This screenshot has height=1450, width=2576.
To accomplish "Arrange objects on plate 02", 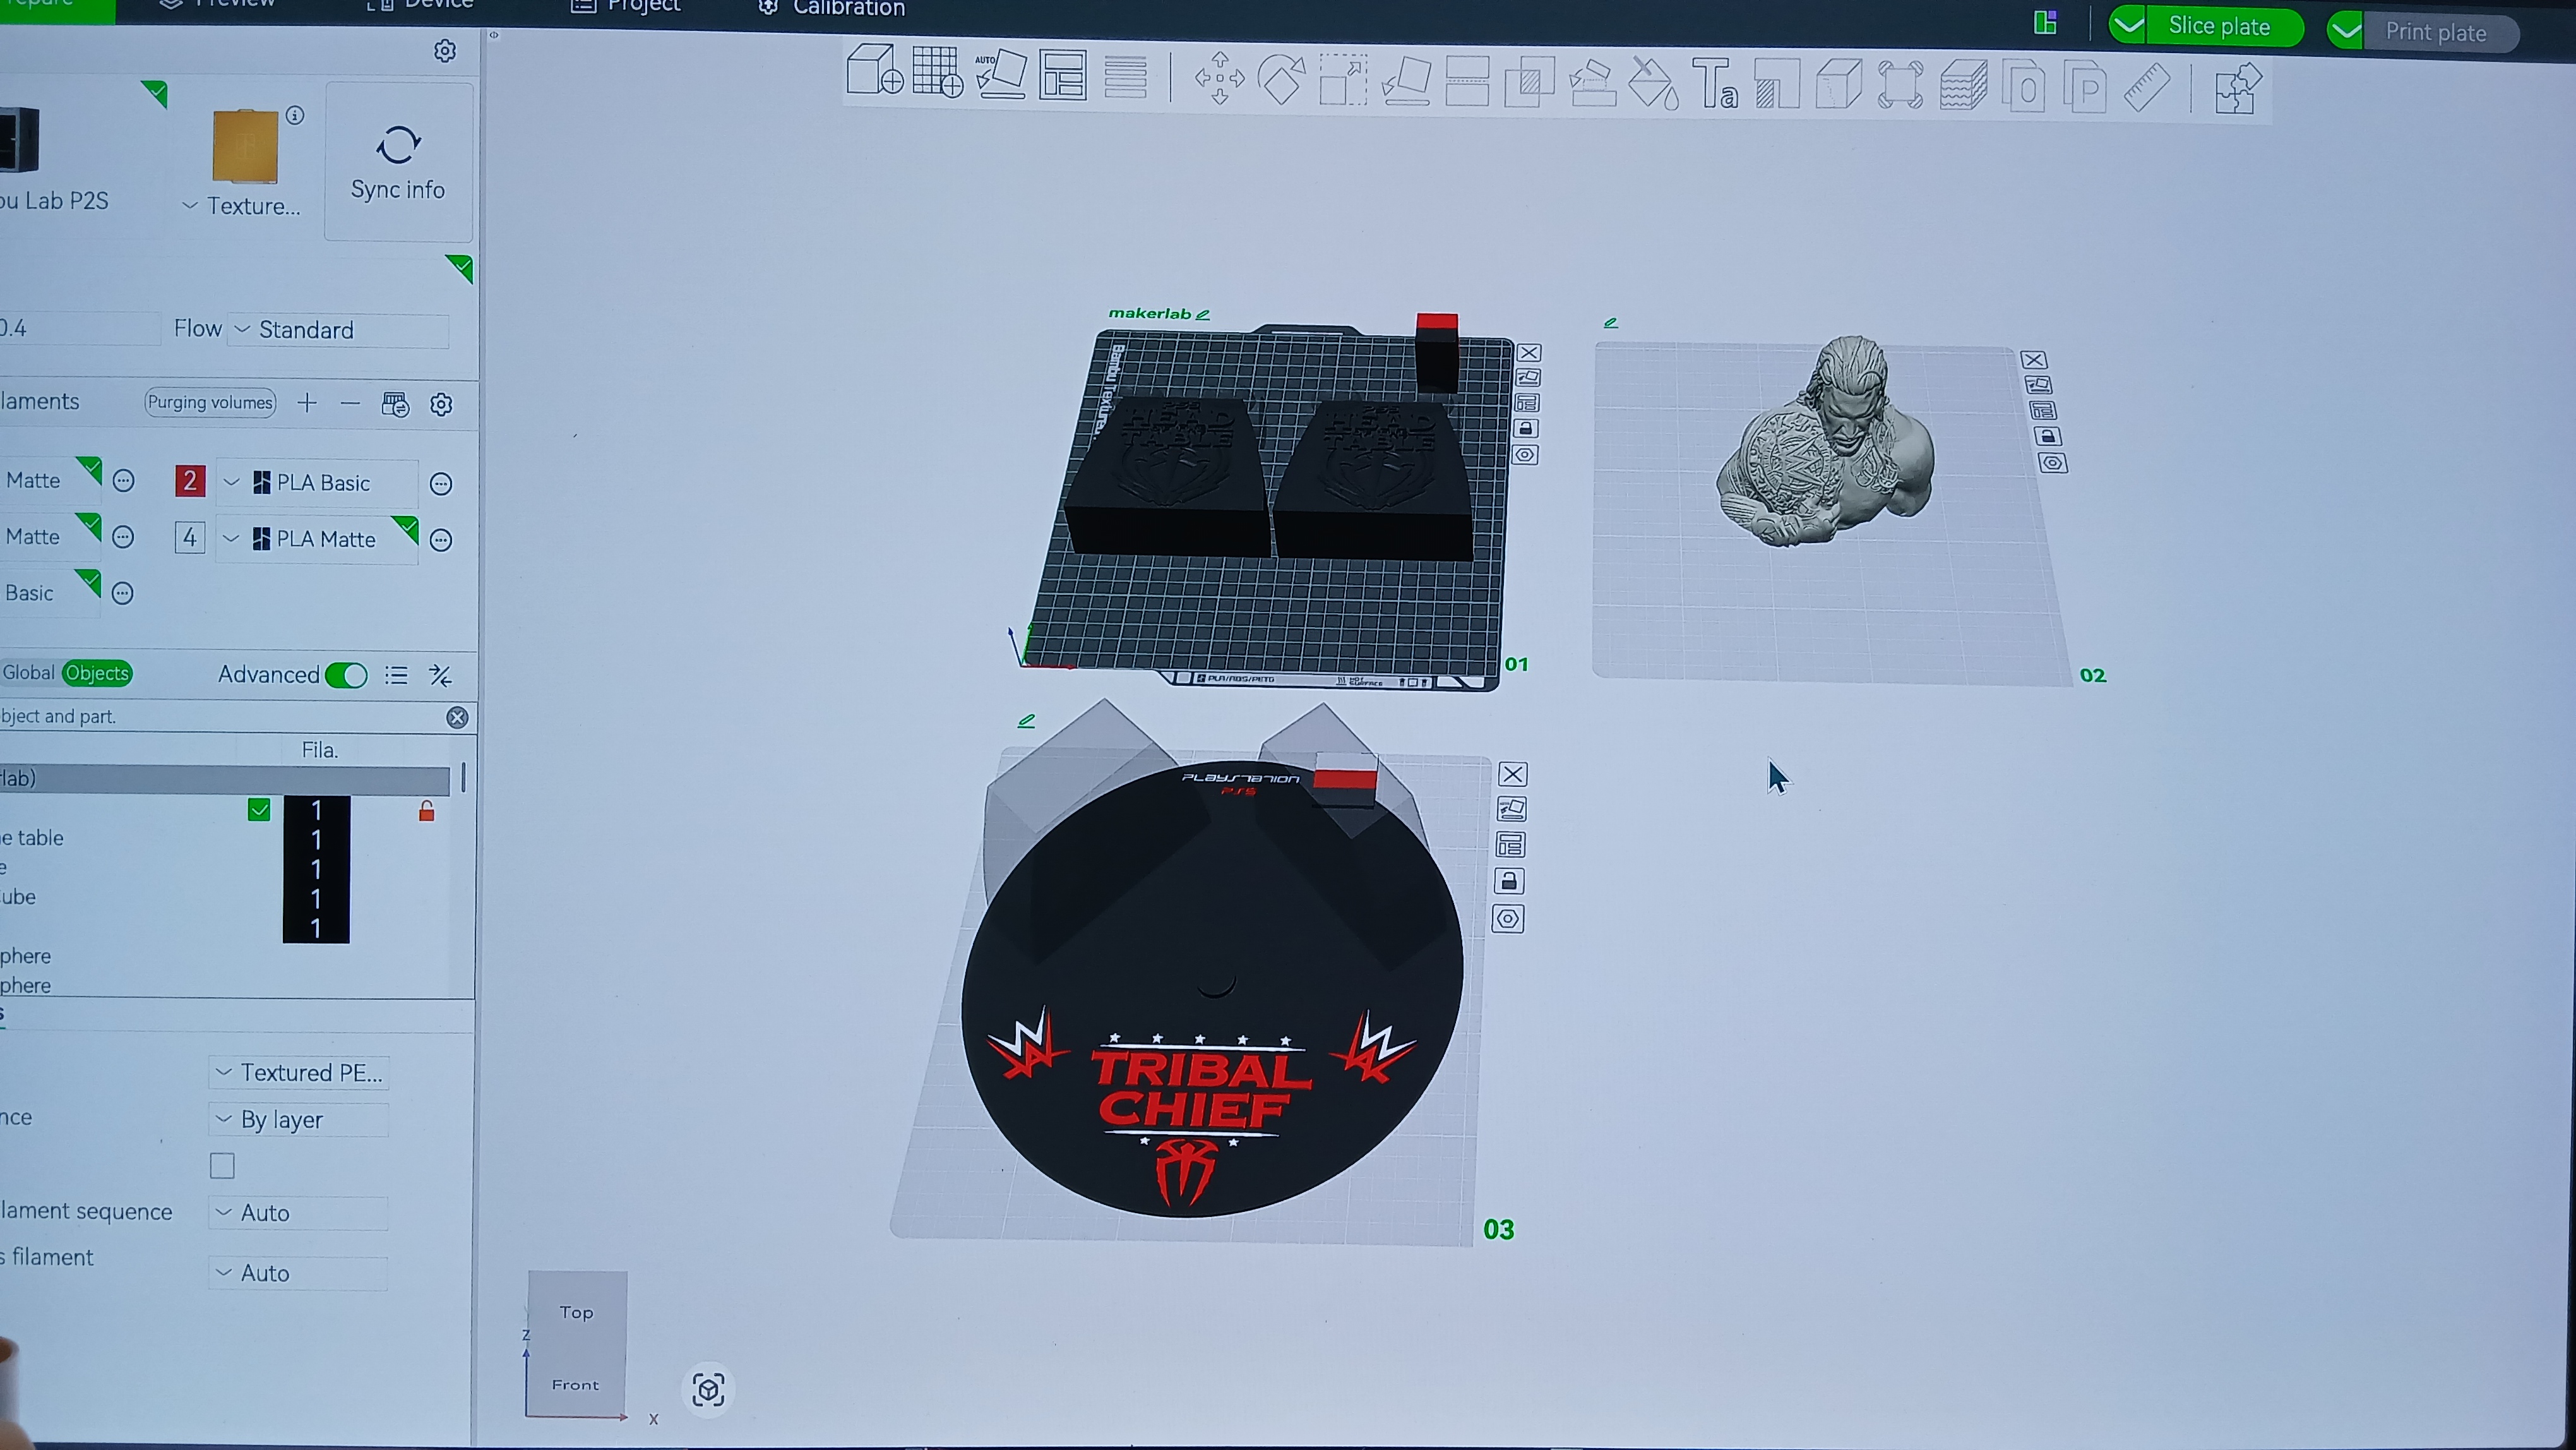I will click(2042, 411).
